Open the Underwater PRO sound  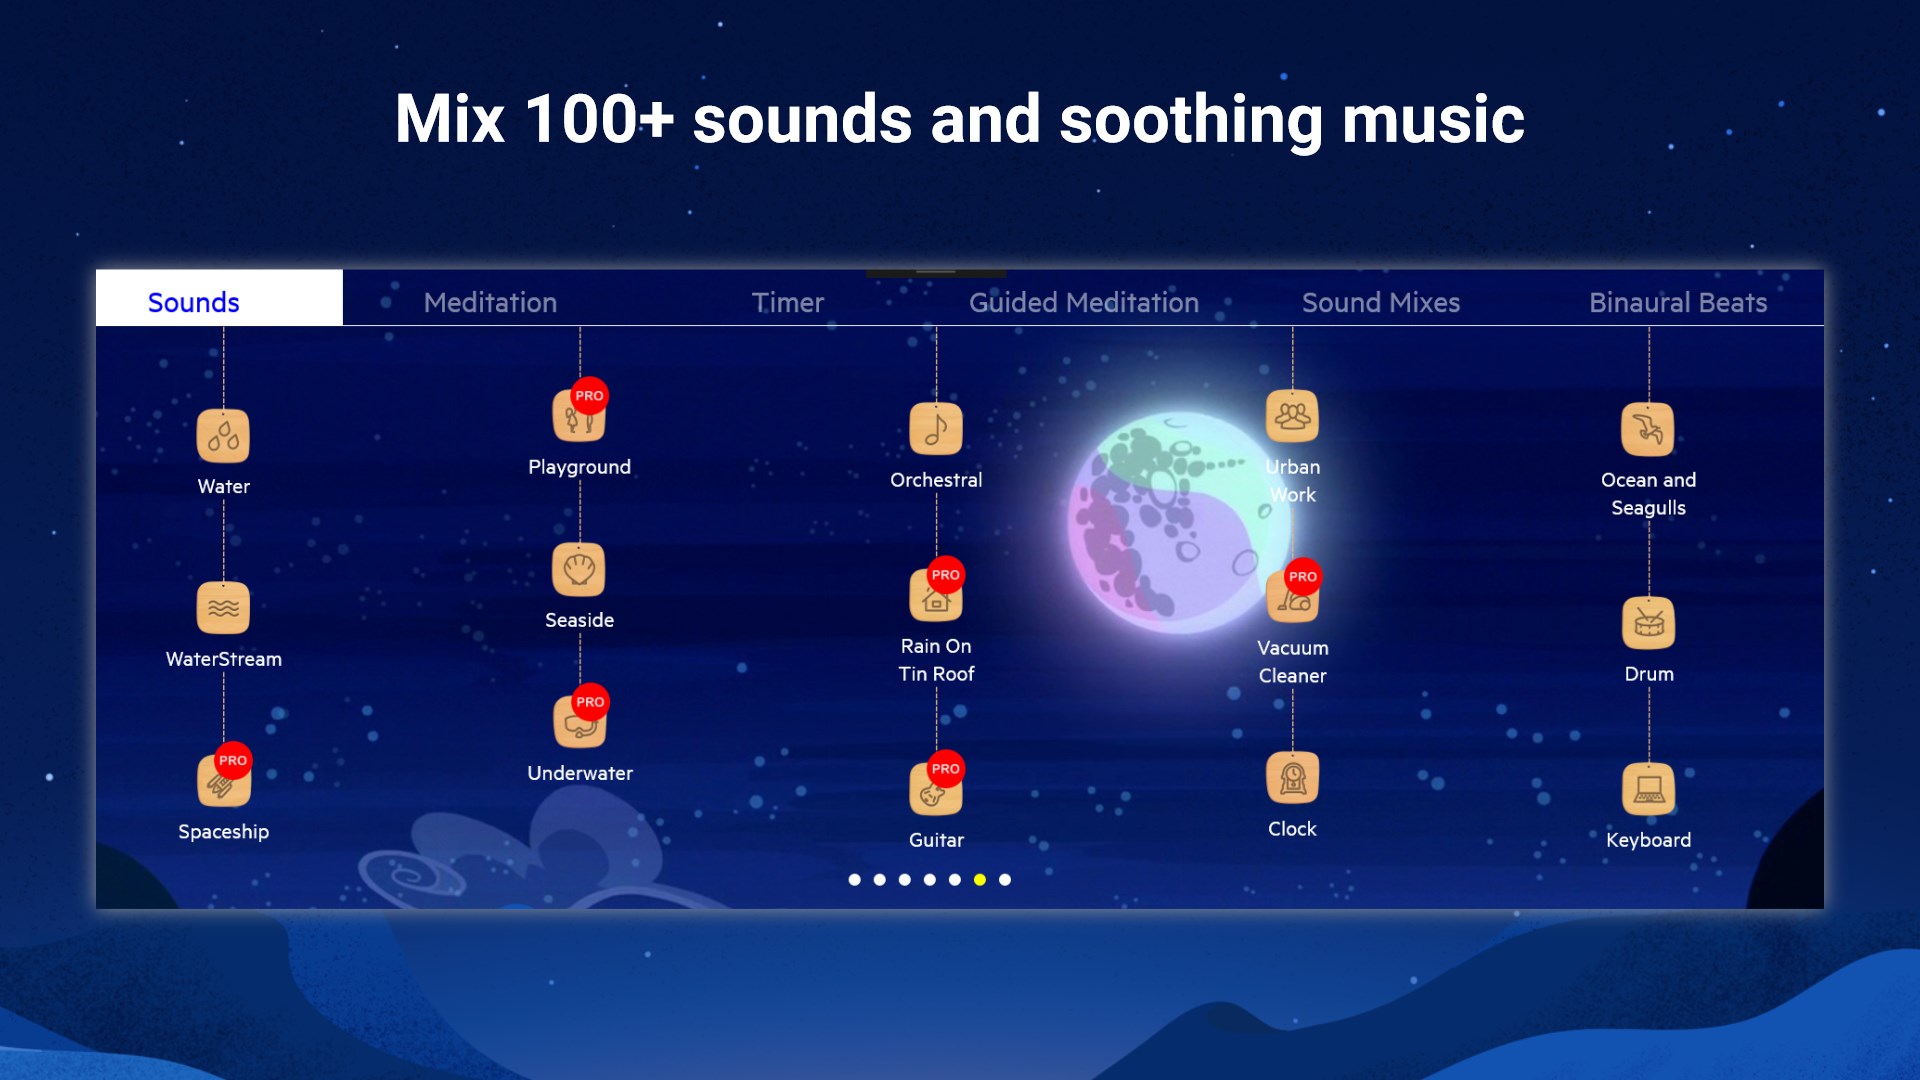579,723
